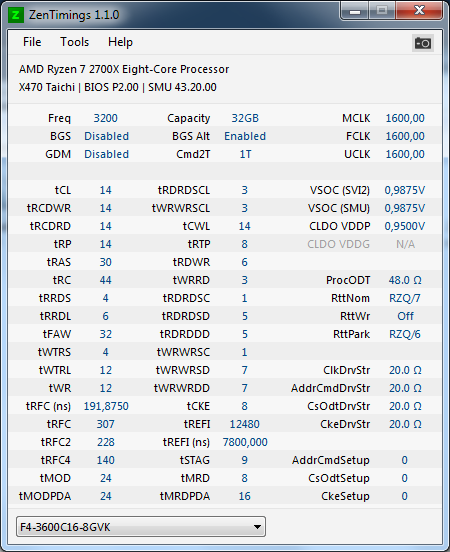
Task: Click the tREFI (ns) value 7800,000
Action: click(245, 442)
